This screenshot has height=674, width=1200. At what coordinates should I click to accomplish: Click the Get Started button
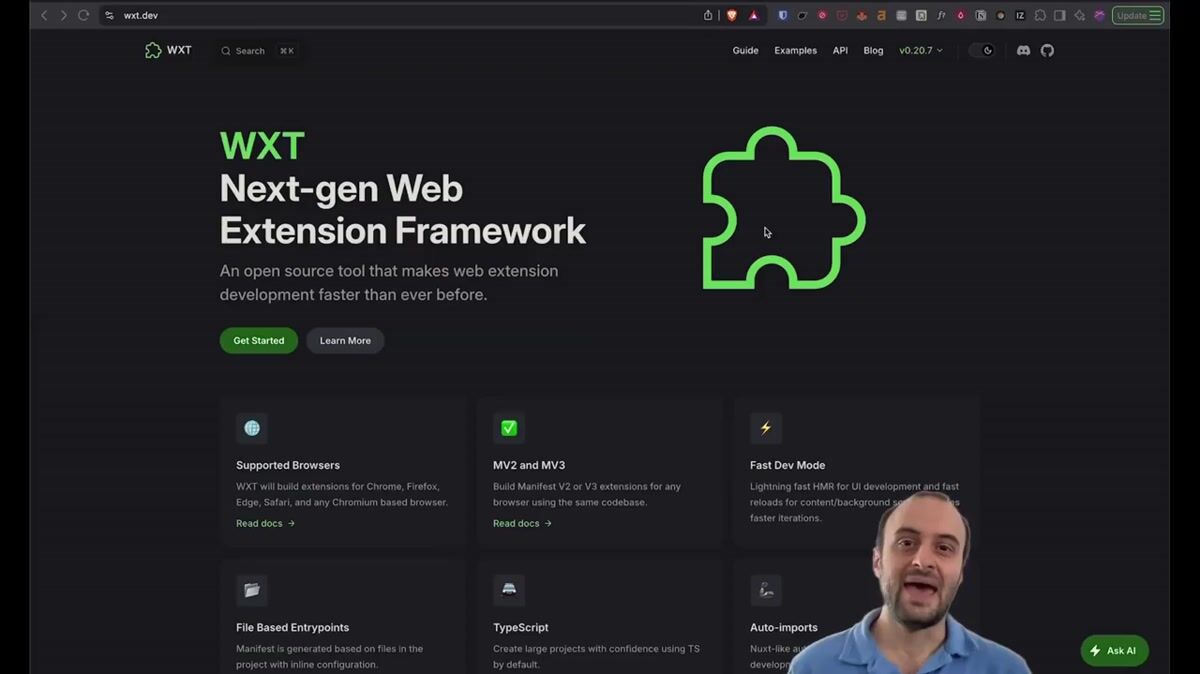coord(259,340)
